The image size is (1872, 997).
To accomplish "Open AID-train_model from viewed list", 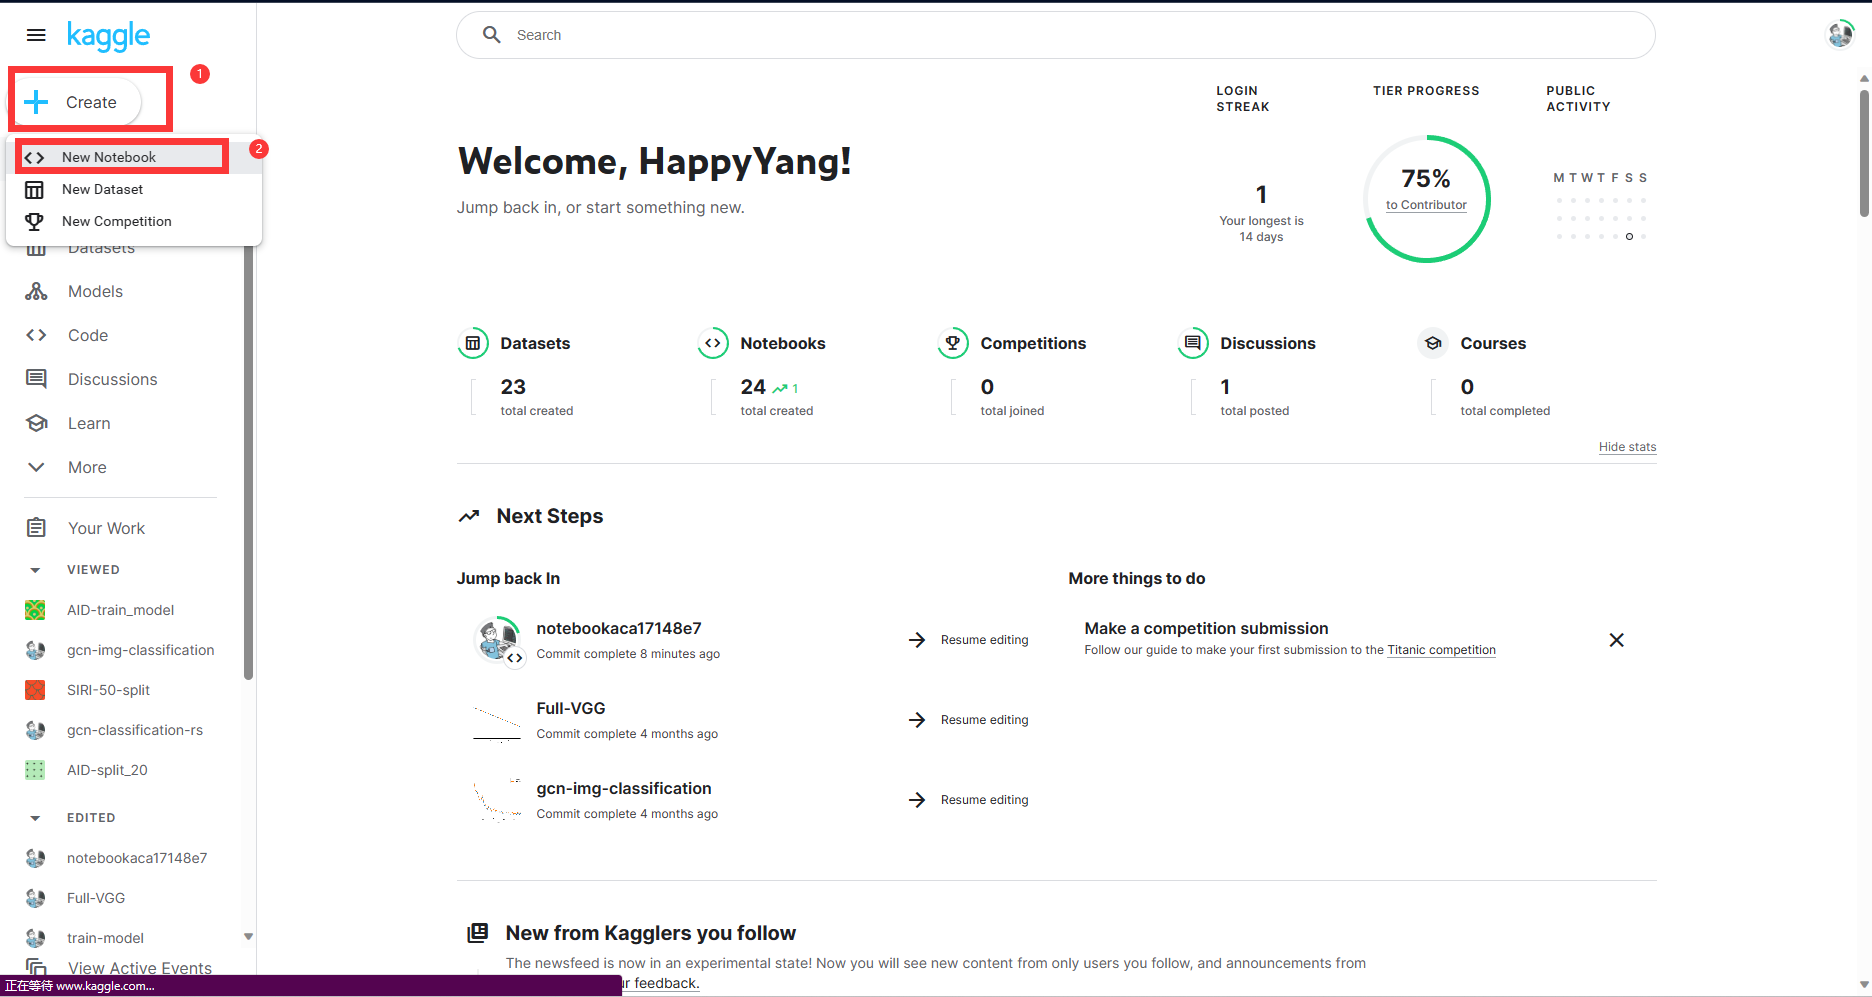I will click(x=120, y=610).
